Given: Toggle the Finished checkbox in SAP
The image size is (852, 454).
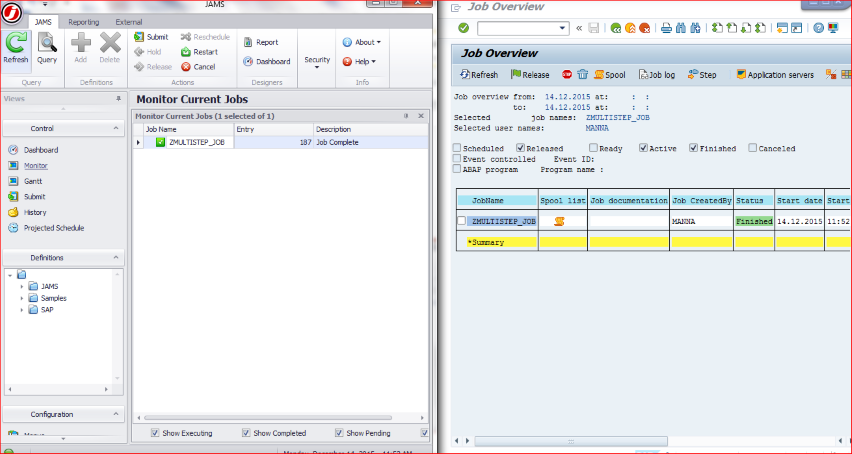Looking at the screenshot, I should pyautogui.click(x=693, y=148).
